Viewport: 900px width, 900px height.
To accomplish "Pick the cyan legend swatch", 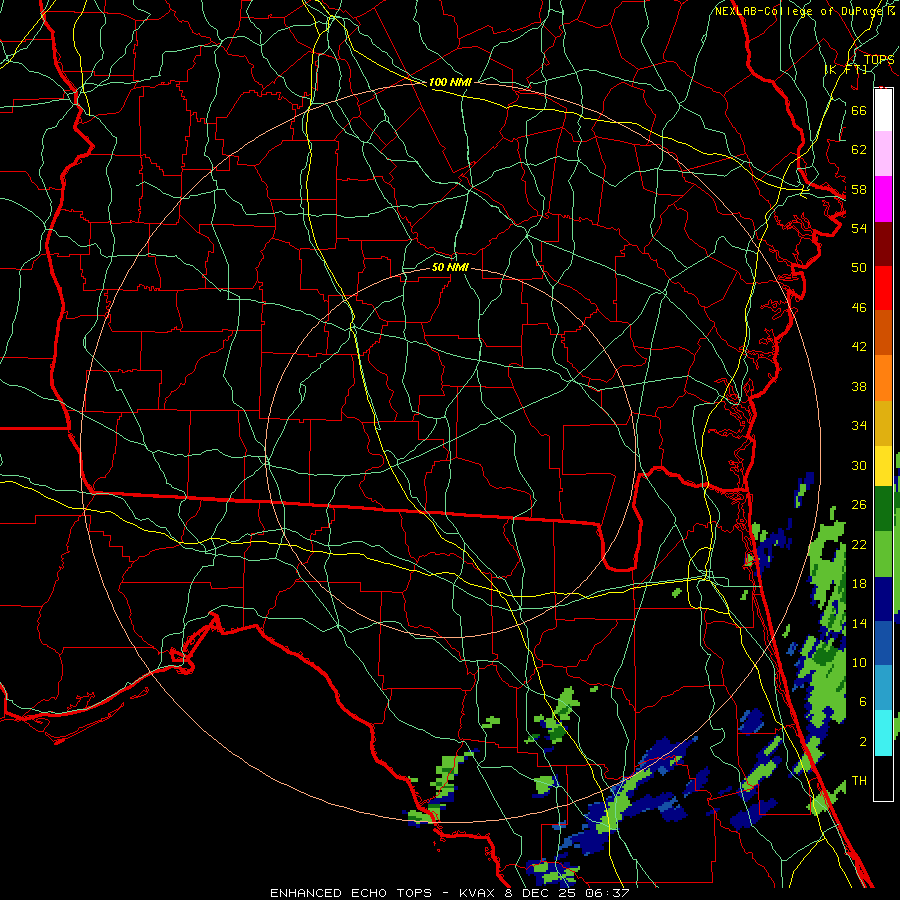I will coord(883,733).
